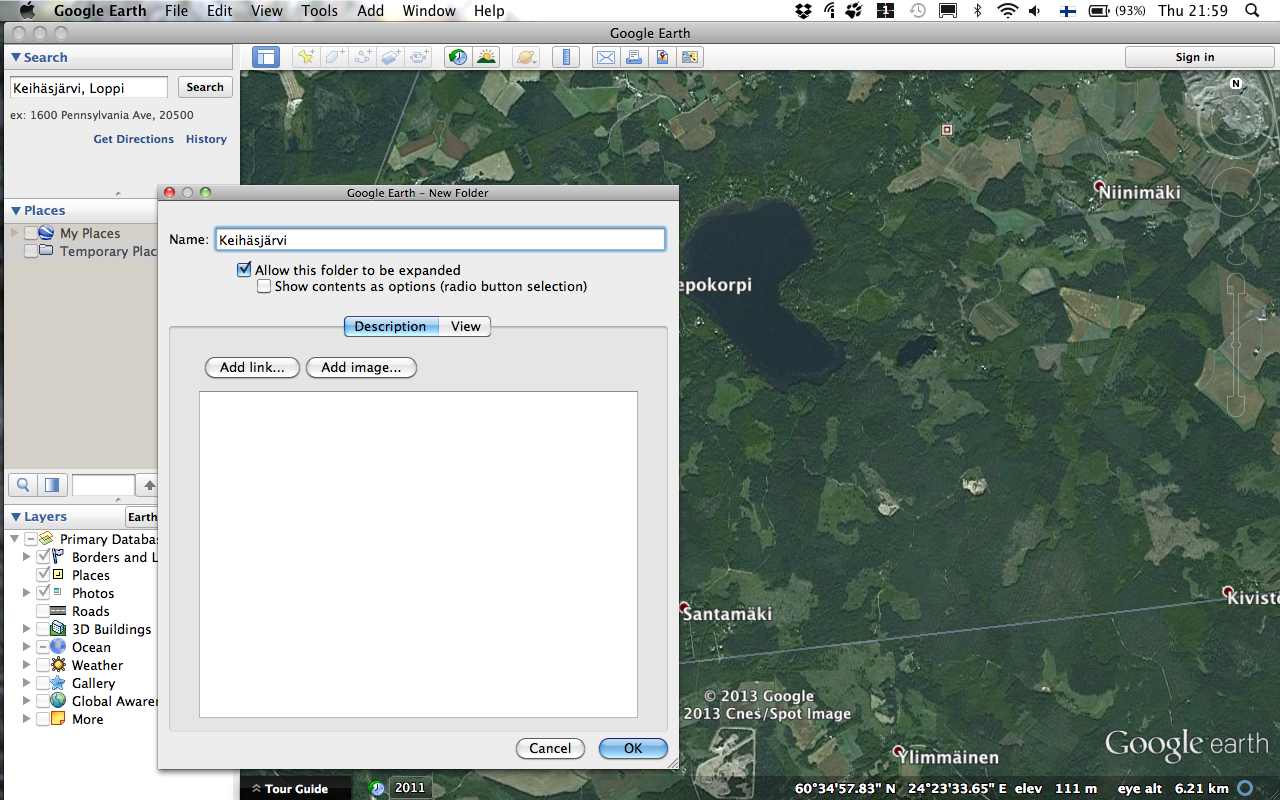Open the planet switcher Saturn icon

click(x=526, y=57)
